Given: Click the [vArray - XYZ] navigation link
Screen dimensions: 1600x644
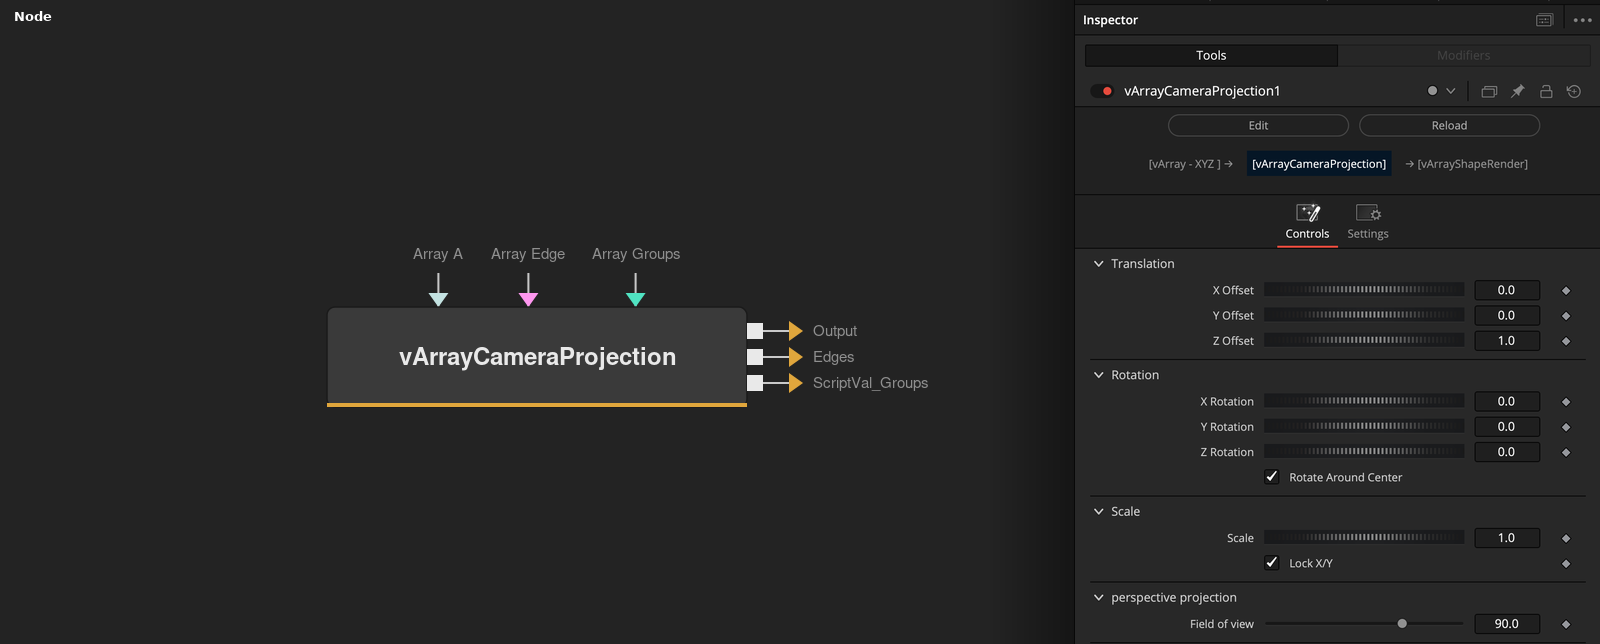Looking at the screenshot, I should click(1190, 164).
